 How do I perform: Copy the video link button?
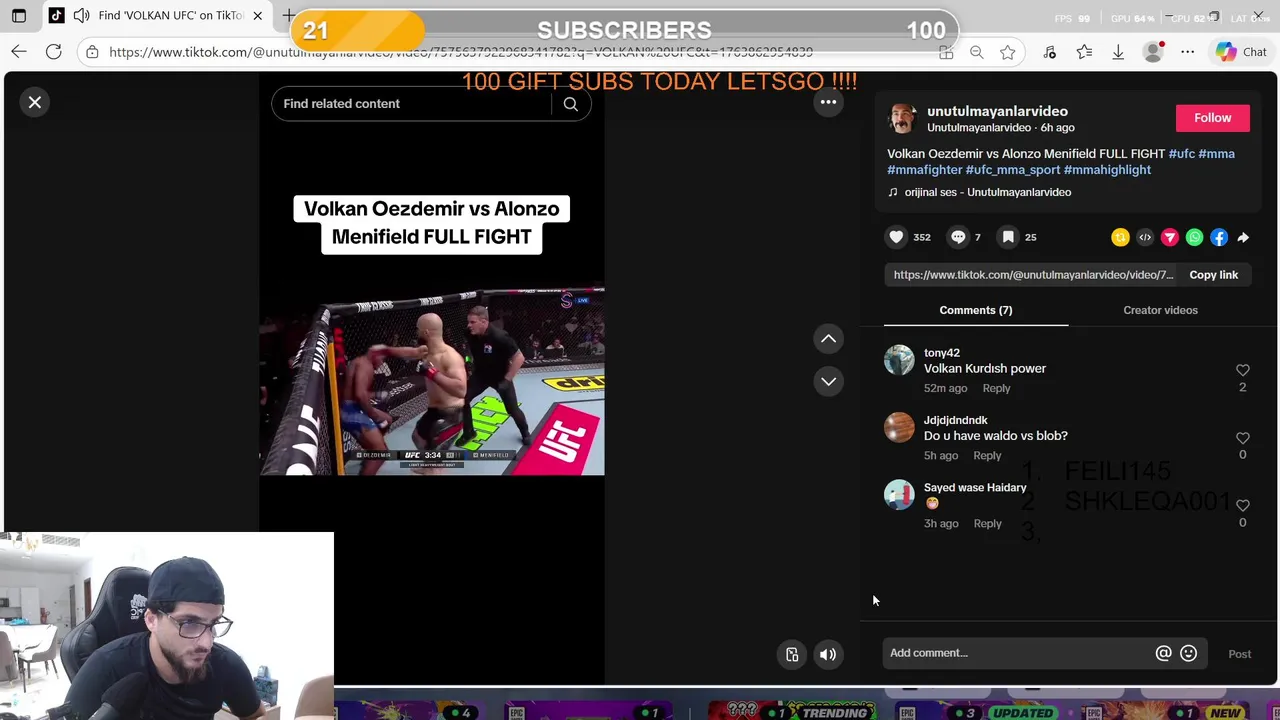click(1213, 275)
